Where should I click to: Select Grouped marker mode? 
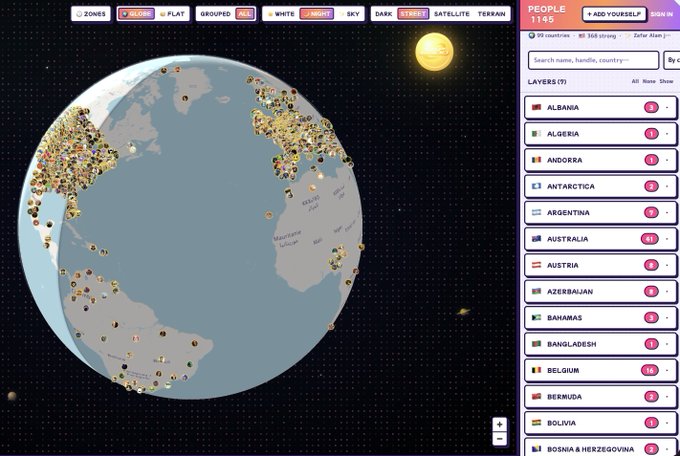pyautogui.click(x=216, y=14)
